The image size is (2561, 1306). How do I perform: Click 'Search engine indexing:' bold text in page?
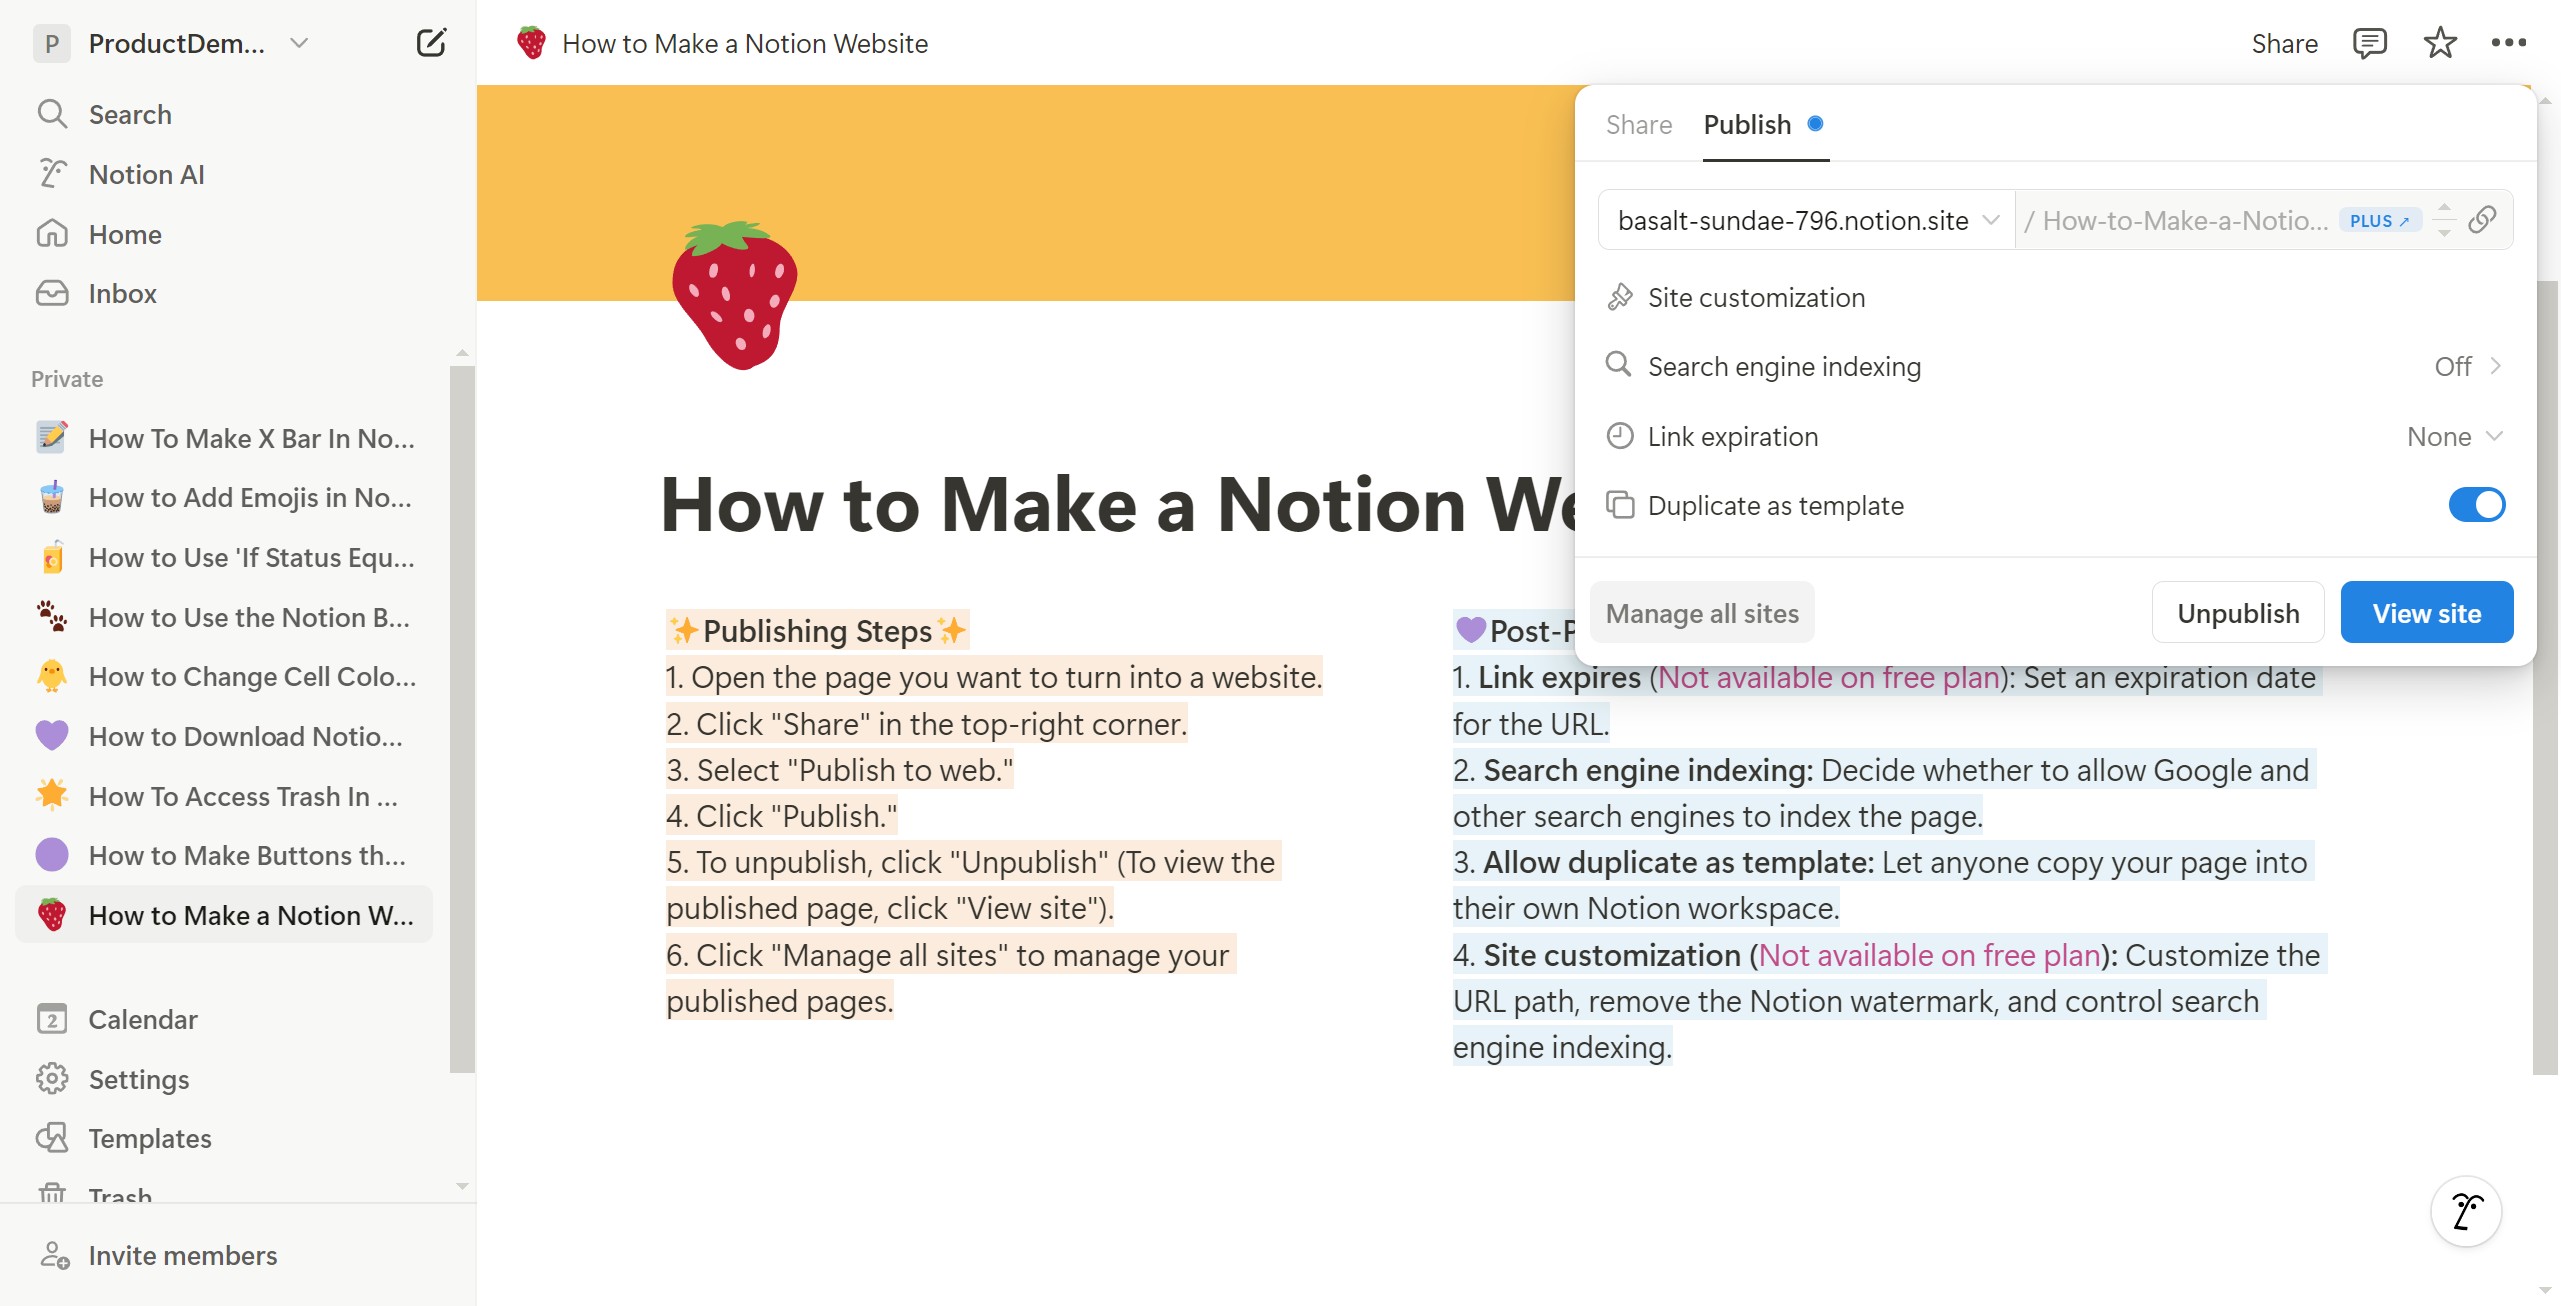click(x=1648, y=770)
